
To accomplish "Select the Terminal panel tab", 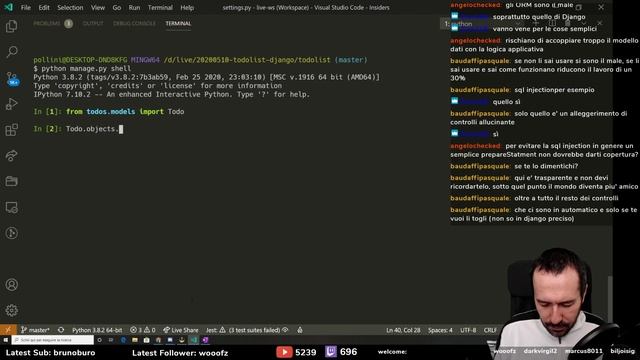I will click(178, 24).
